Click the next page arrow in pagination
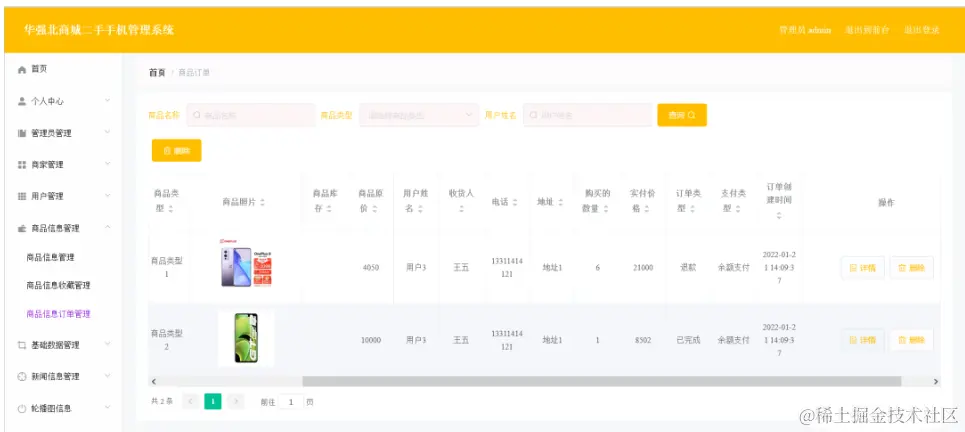 click(x=235, y=402)
